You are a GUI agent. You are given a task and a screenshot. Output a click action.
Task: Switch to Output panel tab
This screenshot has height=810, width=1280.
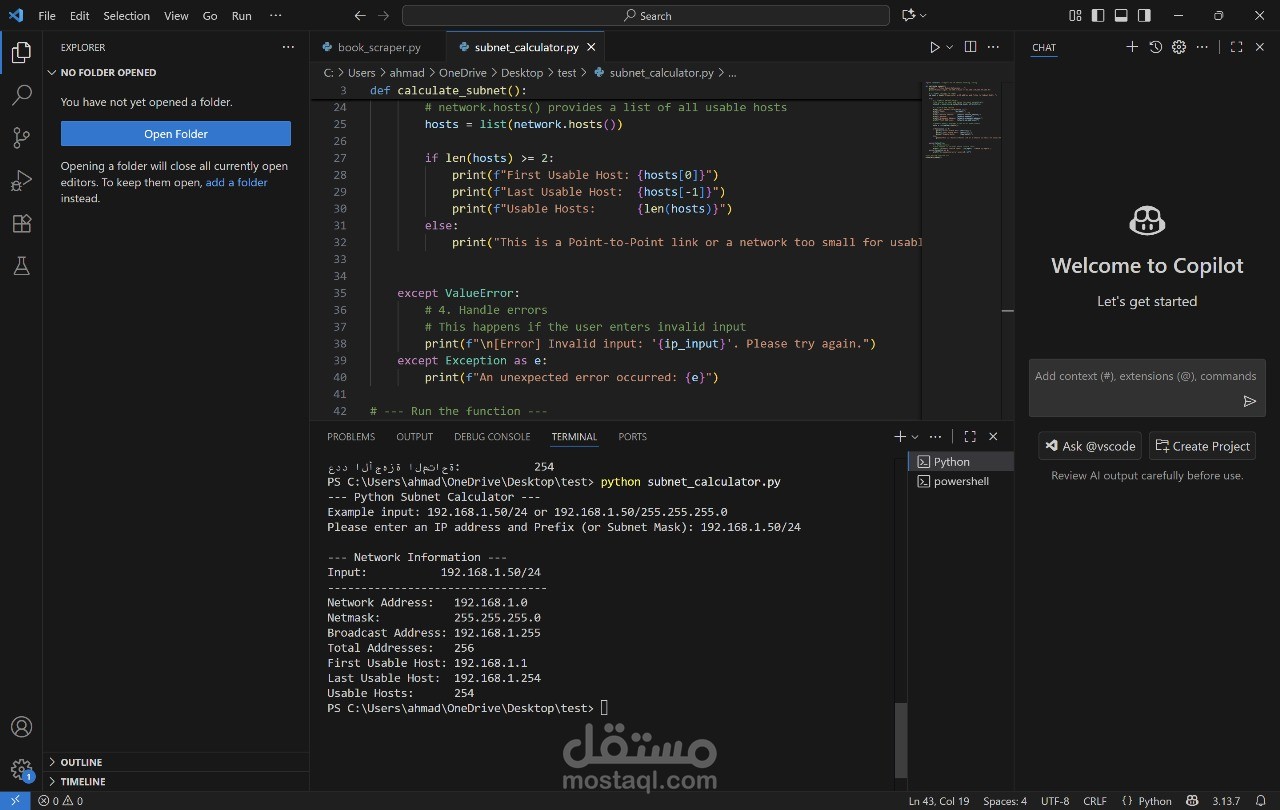click(x=414, y=437)
